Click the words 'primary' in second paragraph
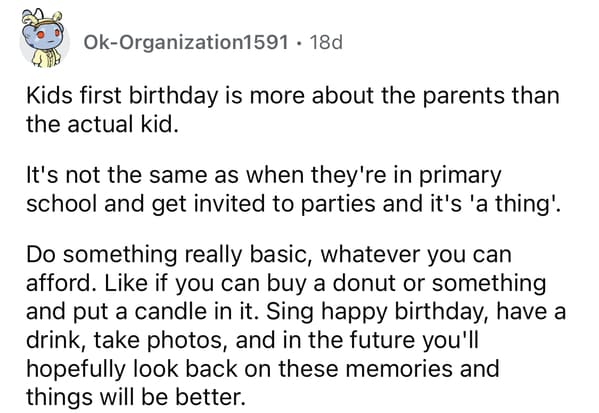Image resolution: width=599 pixels, height=413 pixels. [x=460, y=177]
